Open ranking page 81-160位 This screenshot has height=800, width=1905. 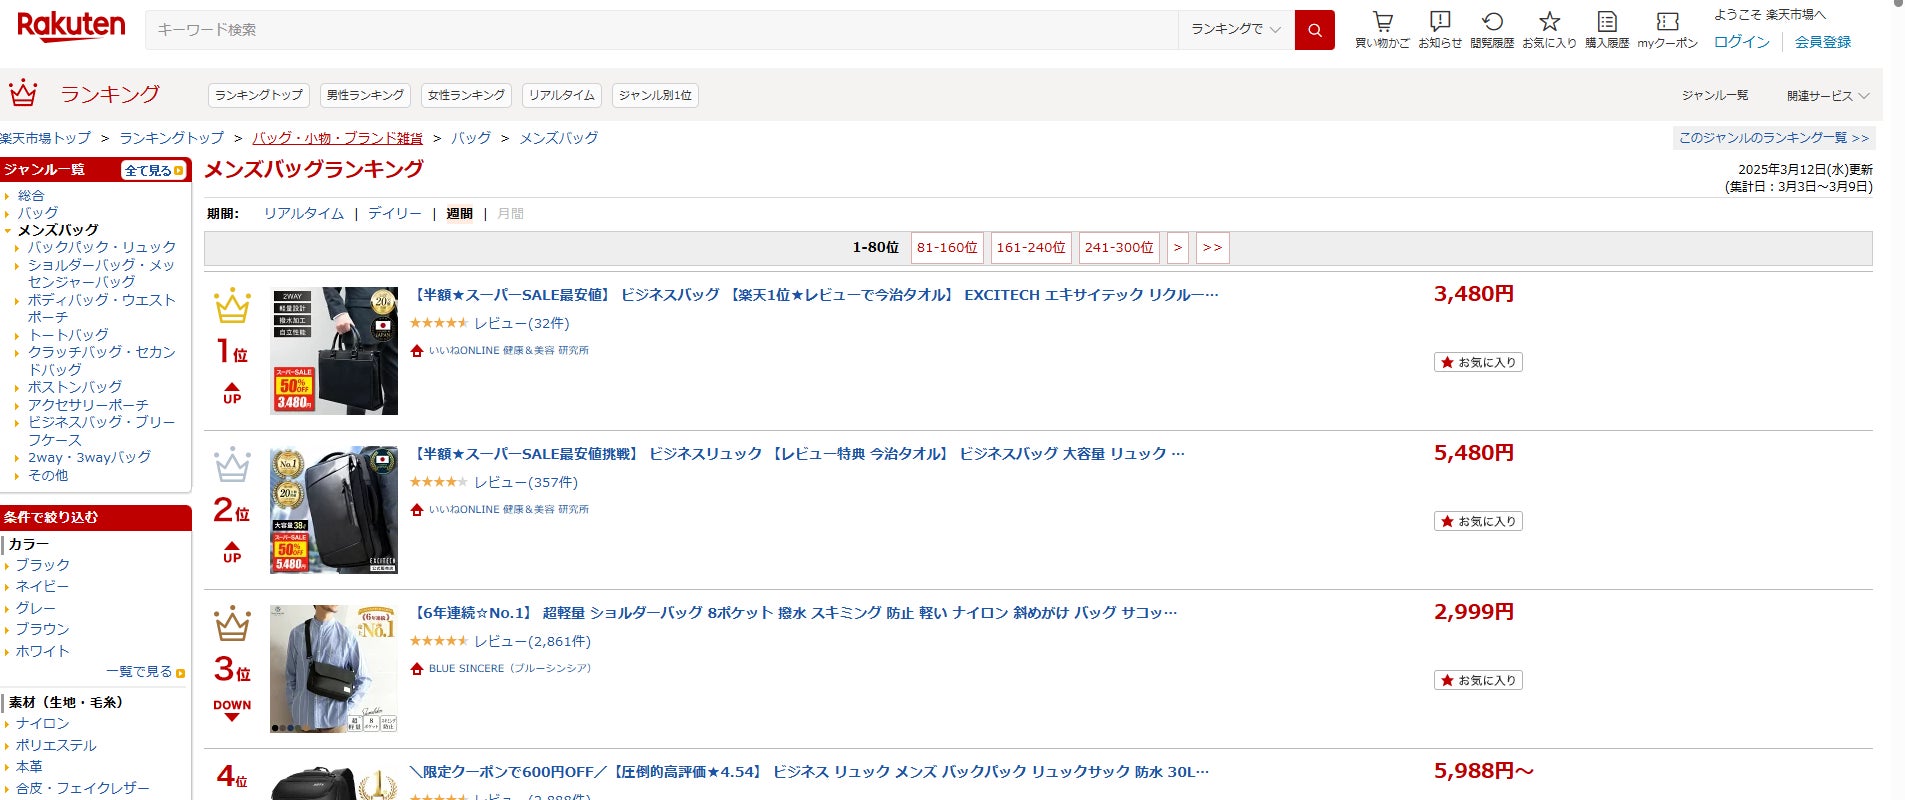[947, 248]
